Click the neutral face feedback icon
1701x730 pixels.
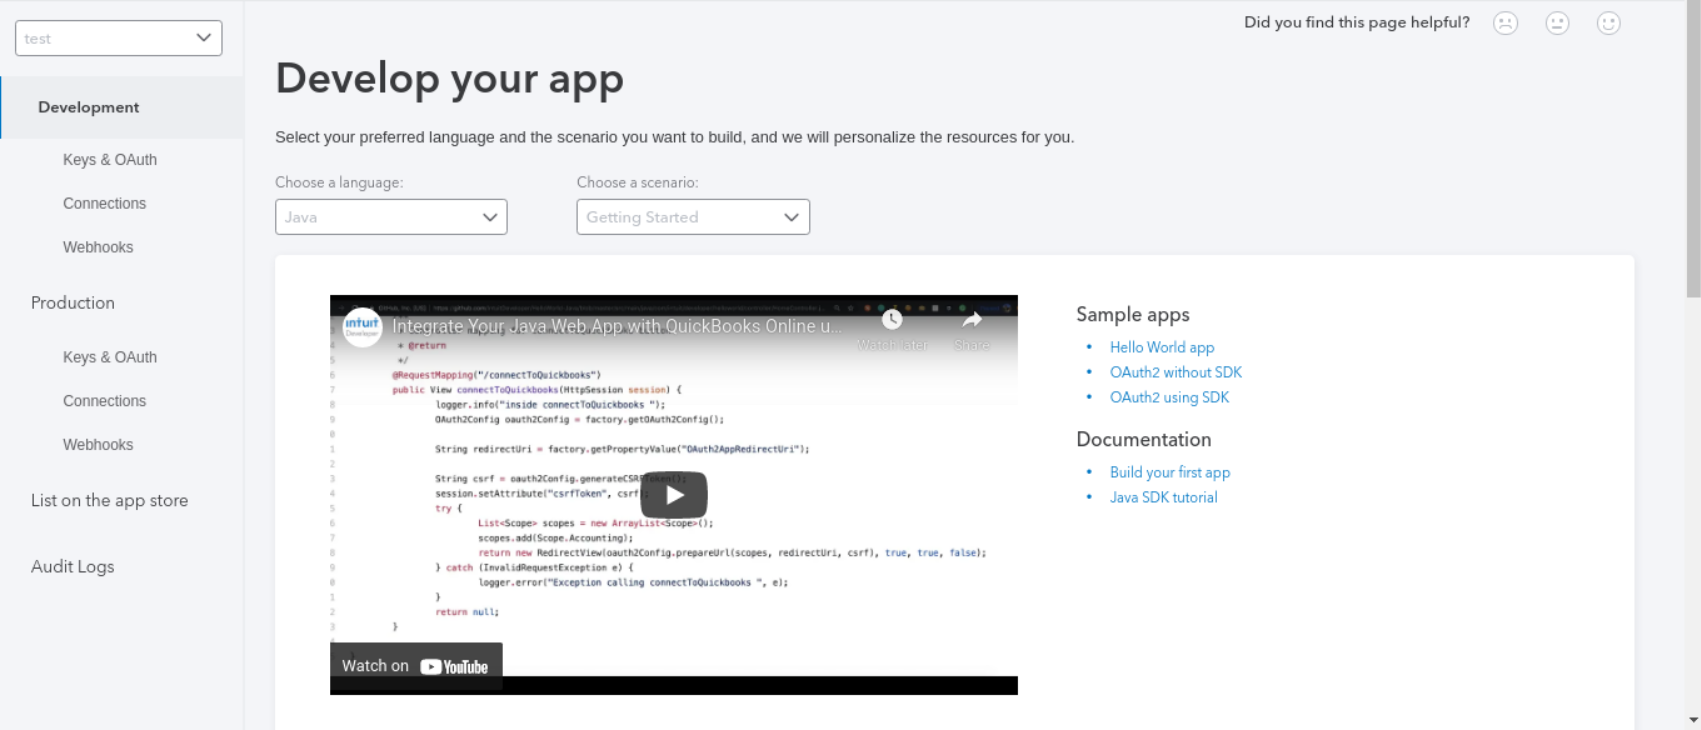click(1557, 23)
